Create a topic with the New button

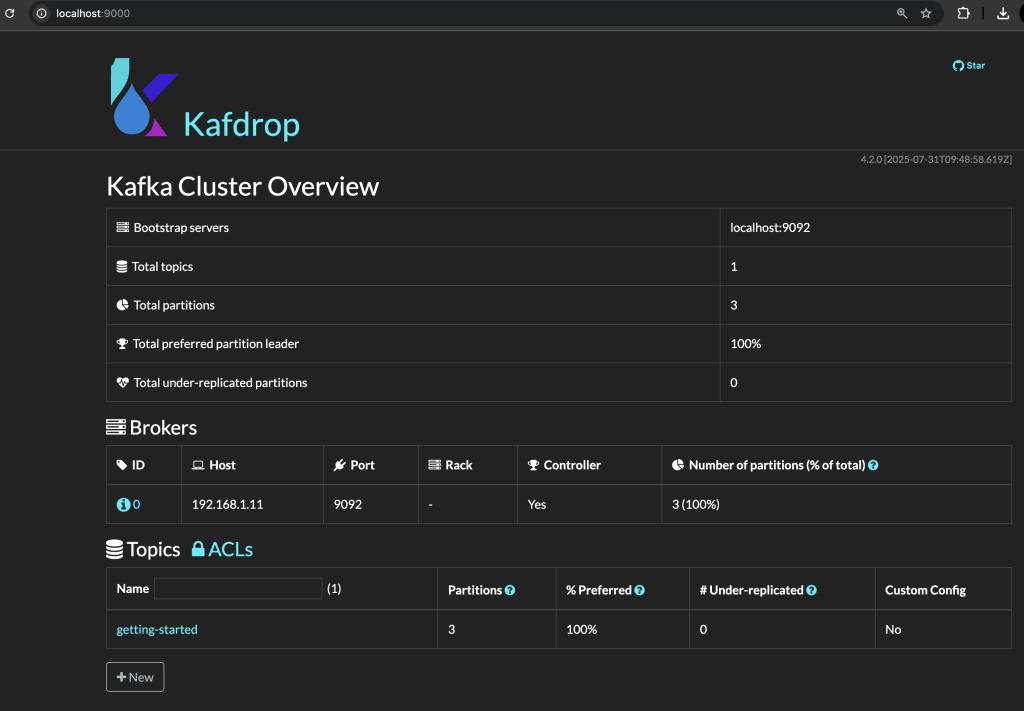[x=135, y=677]
